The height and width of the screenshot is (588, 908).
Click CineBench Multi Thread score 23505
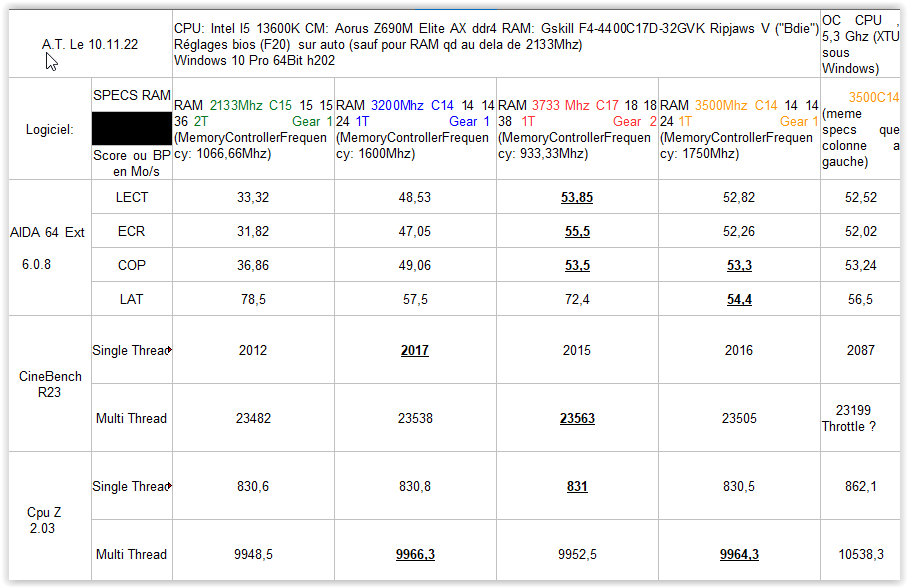739,418
